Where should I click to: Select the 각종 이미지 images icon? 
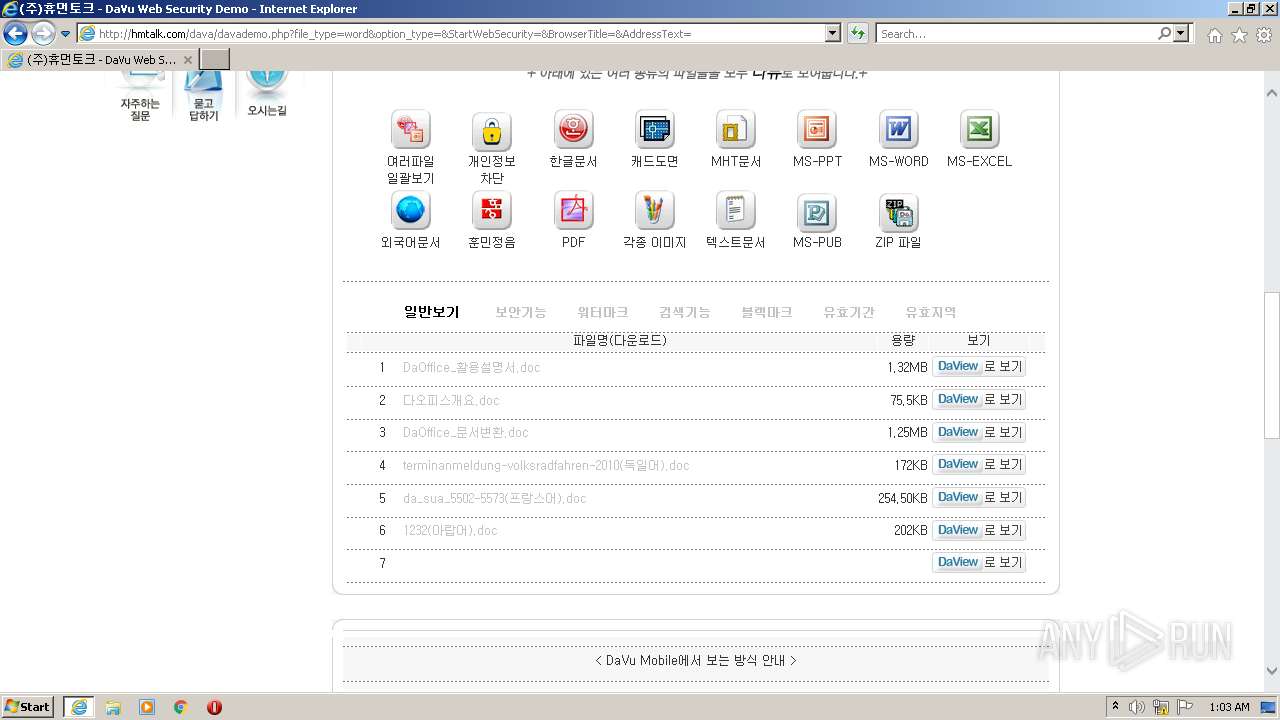pyautogui.click(x=654, y=211)
